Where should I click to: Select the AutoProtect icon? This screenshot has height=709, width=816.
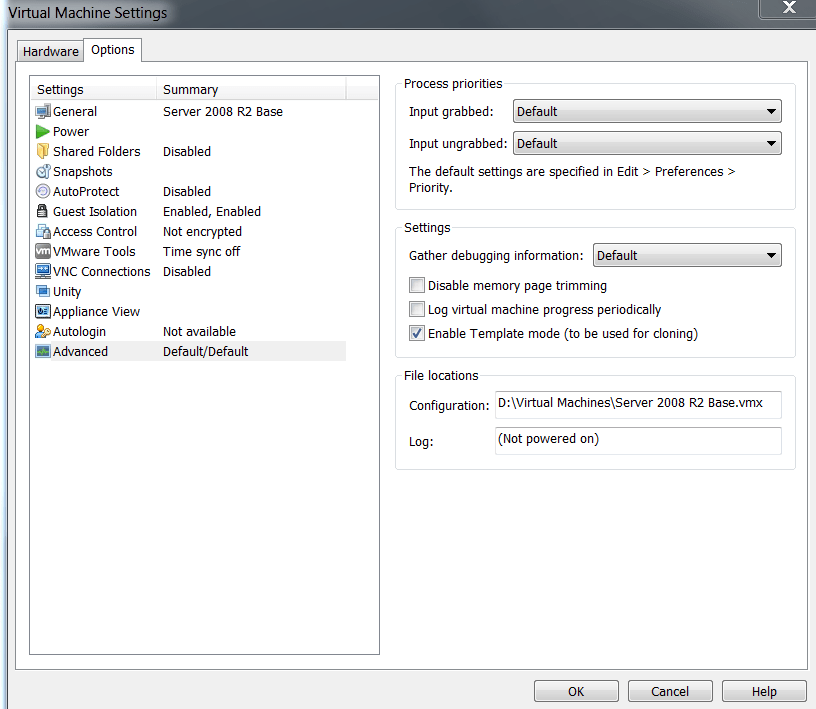click(x=43, y=192)
